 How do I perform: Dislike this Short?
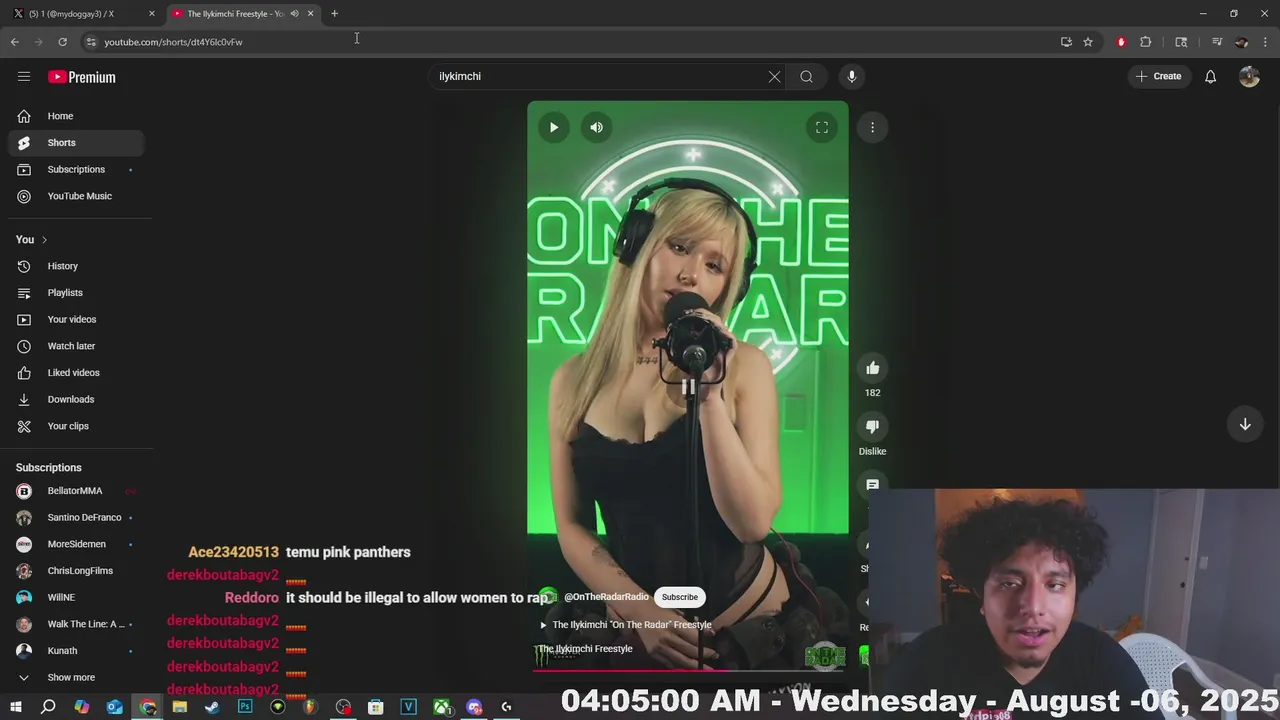click(872, 426)
